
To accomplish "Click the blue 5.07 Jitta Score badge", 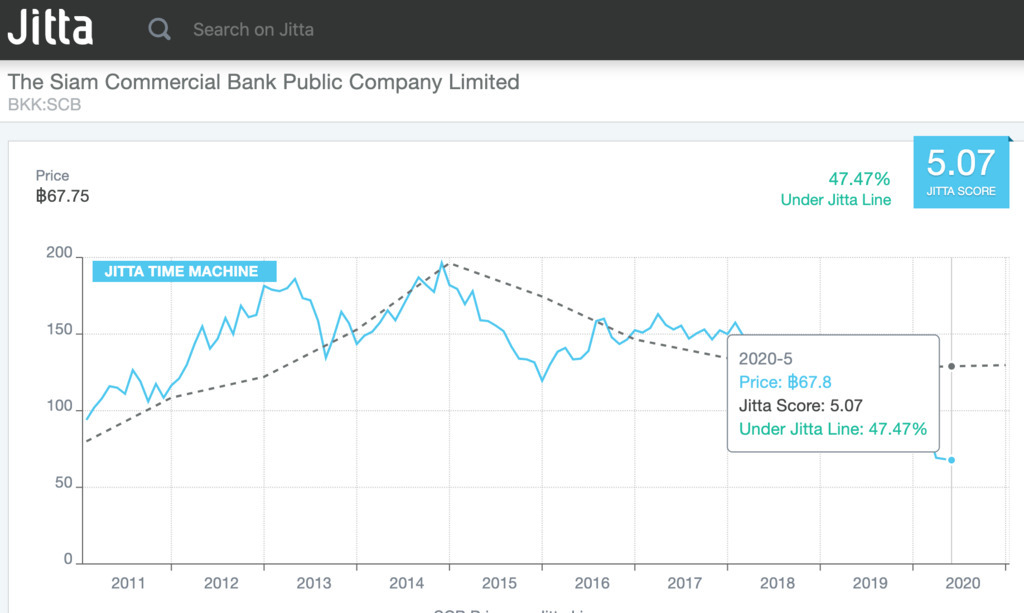I will [961, 170].
